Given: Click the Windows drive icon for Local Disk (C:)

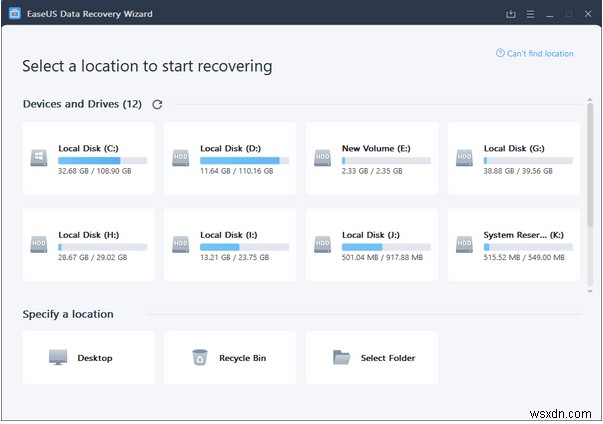Looking at the screenshot, I should point(39,158).
